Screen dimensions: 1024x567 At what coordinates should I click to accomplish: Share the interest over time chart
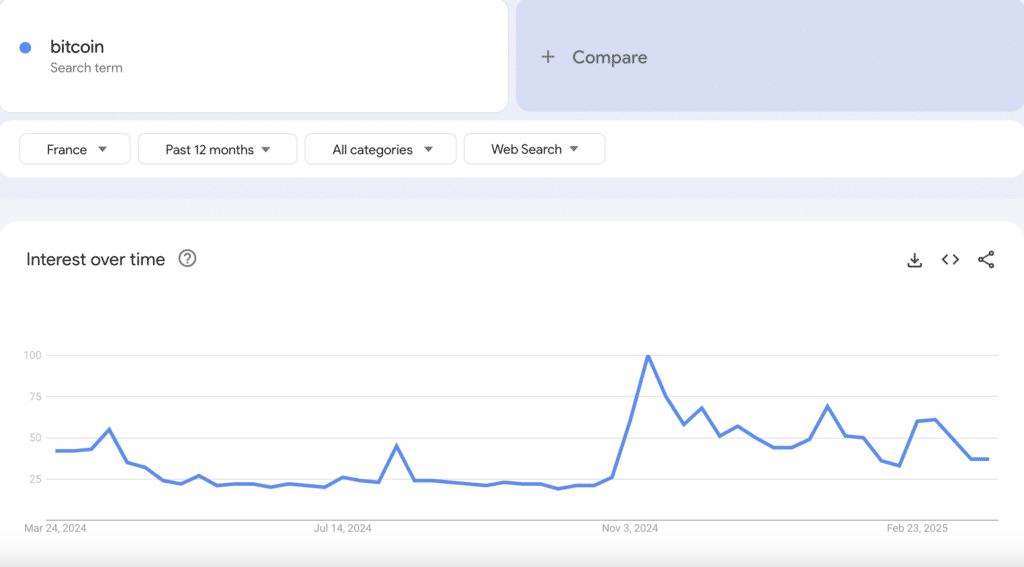986,259
